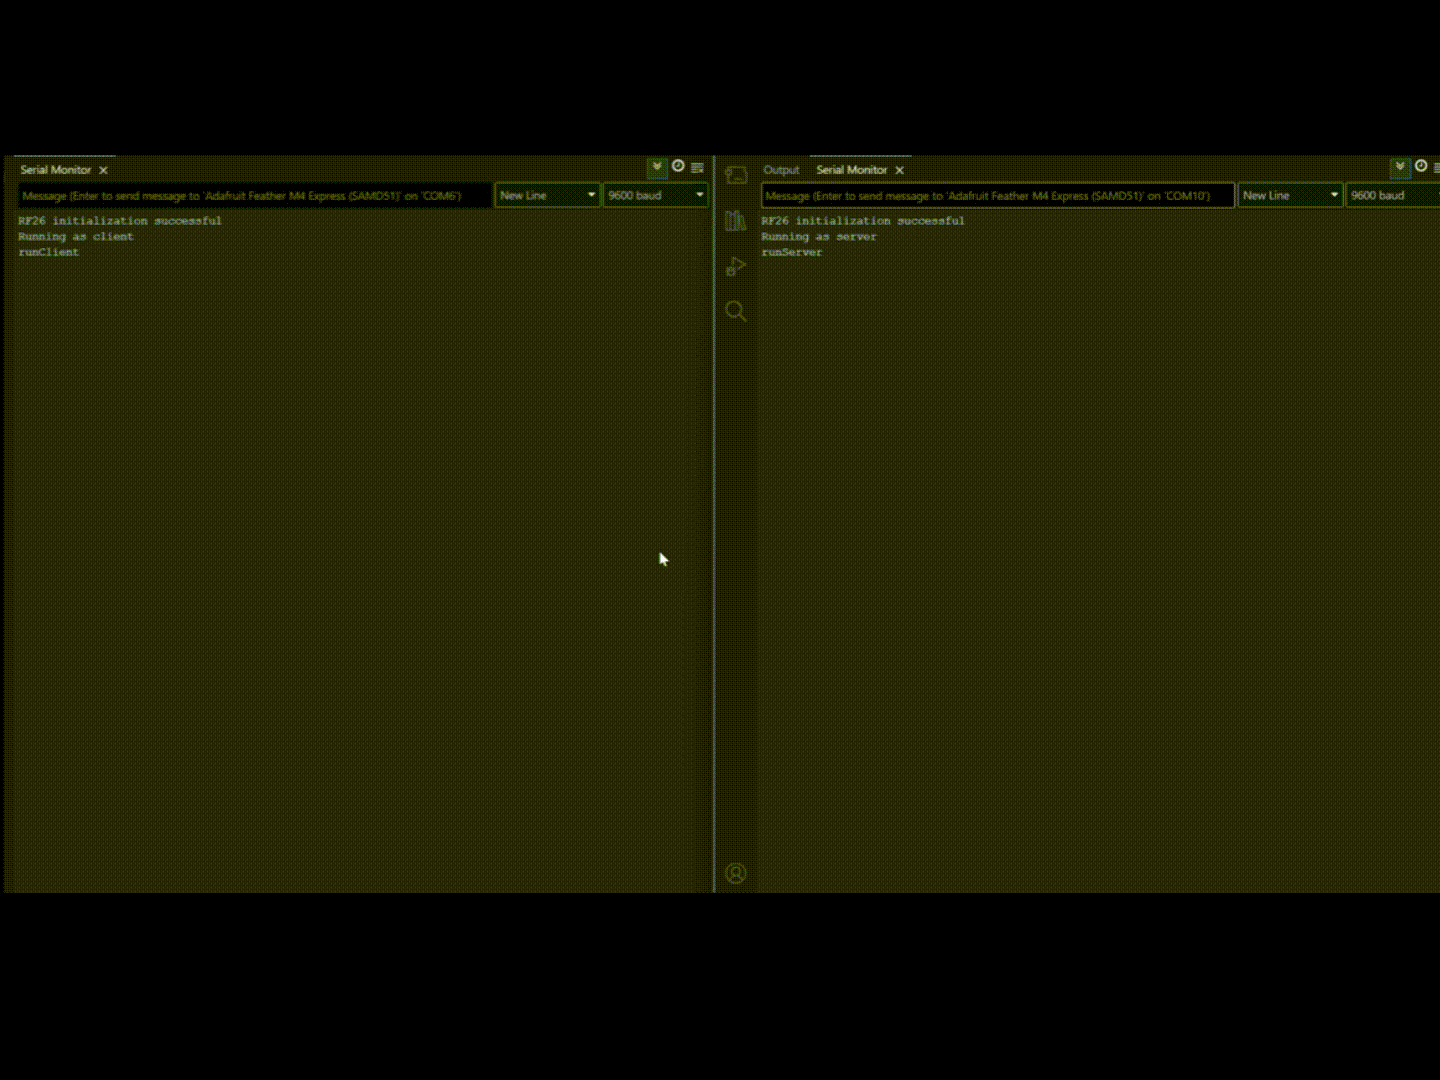Toggle timestamp in the COM10 serial monitor

click(x=1421, y=166)
